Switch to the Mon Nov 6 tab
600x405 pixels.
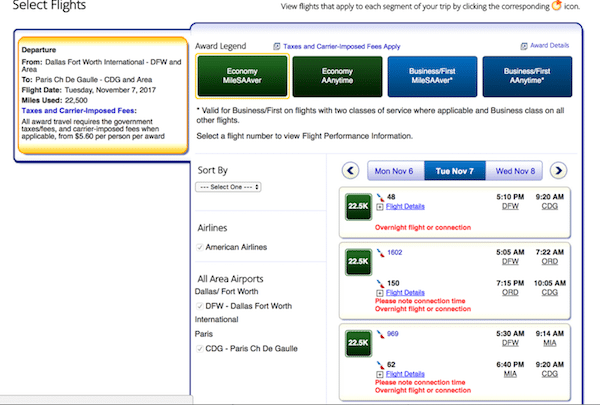pyautogui.click(x=394, y=171)
